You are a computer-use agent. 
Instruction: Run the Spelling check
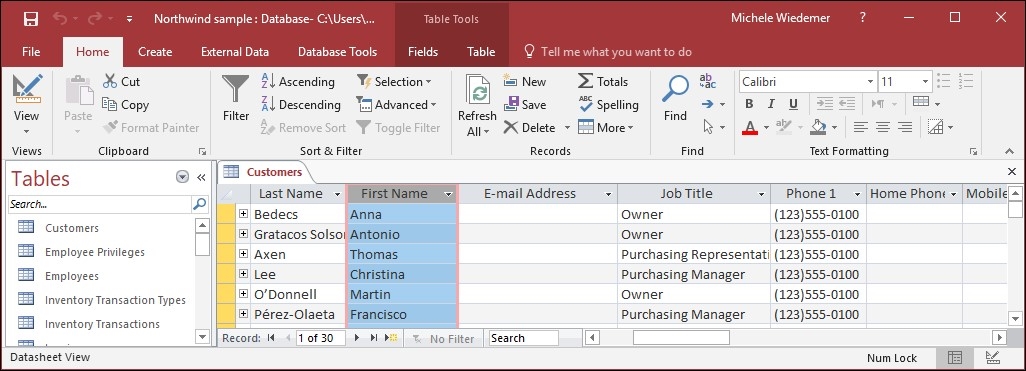(x=609, y=105)
